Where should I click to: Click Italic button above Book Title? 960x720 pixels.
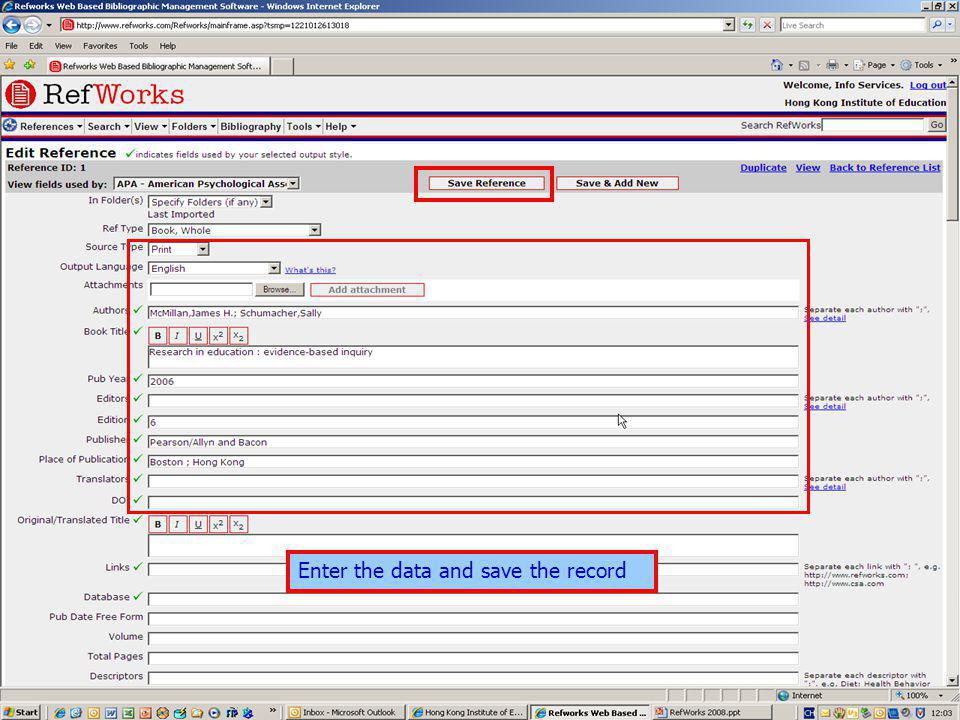click(178, 336)
